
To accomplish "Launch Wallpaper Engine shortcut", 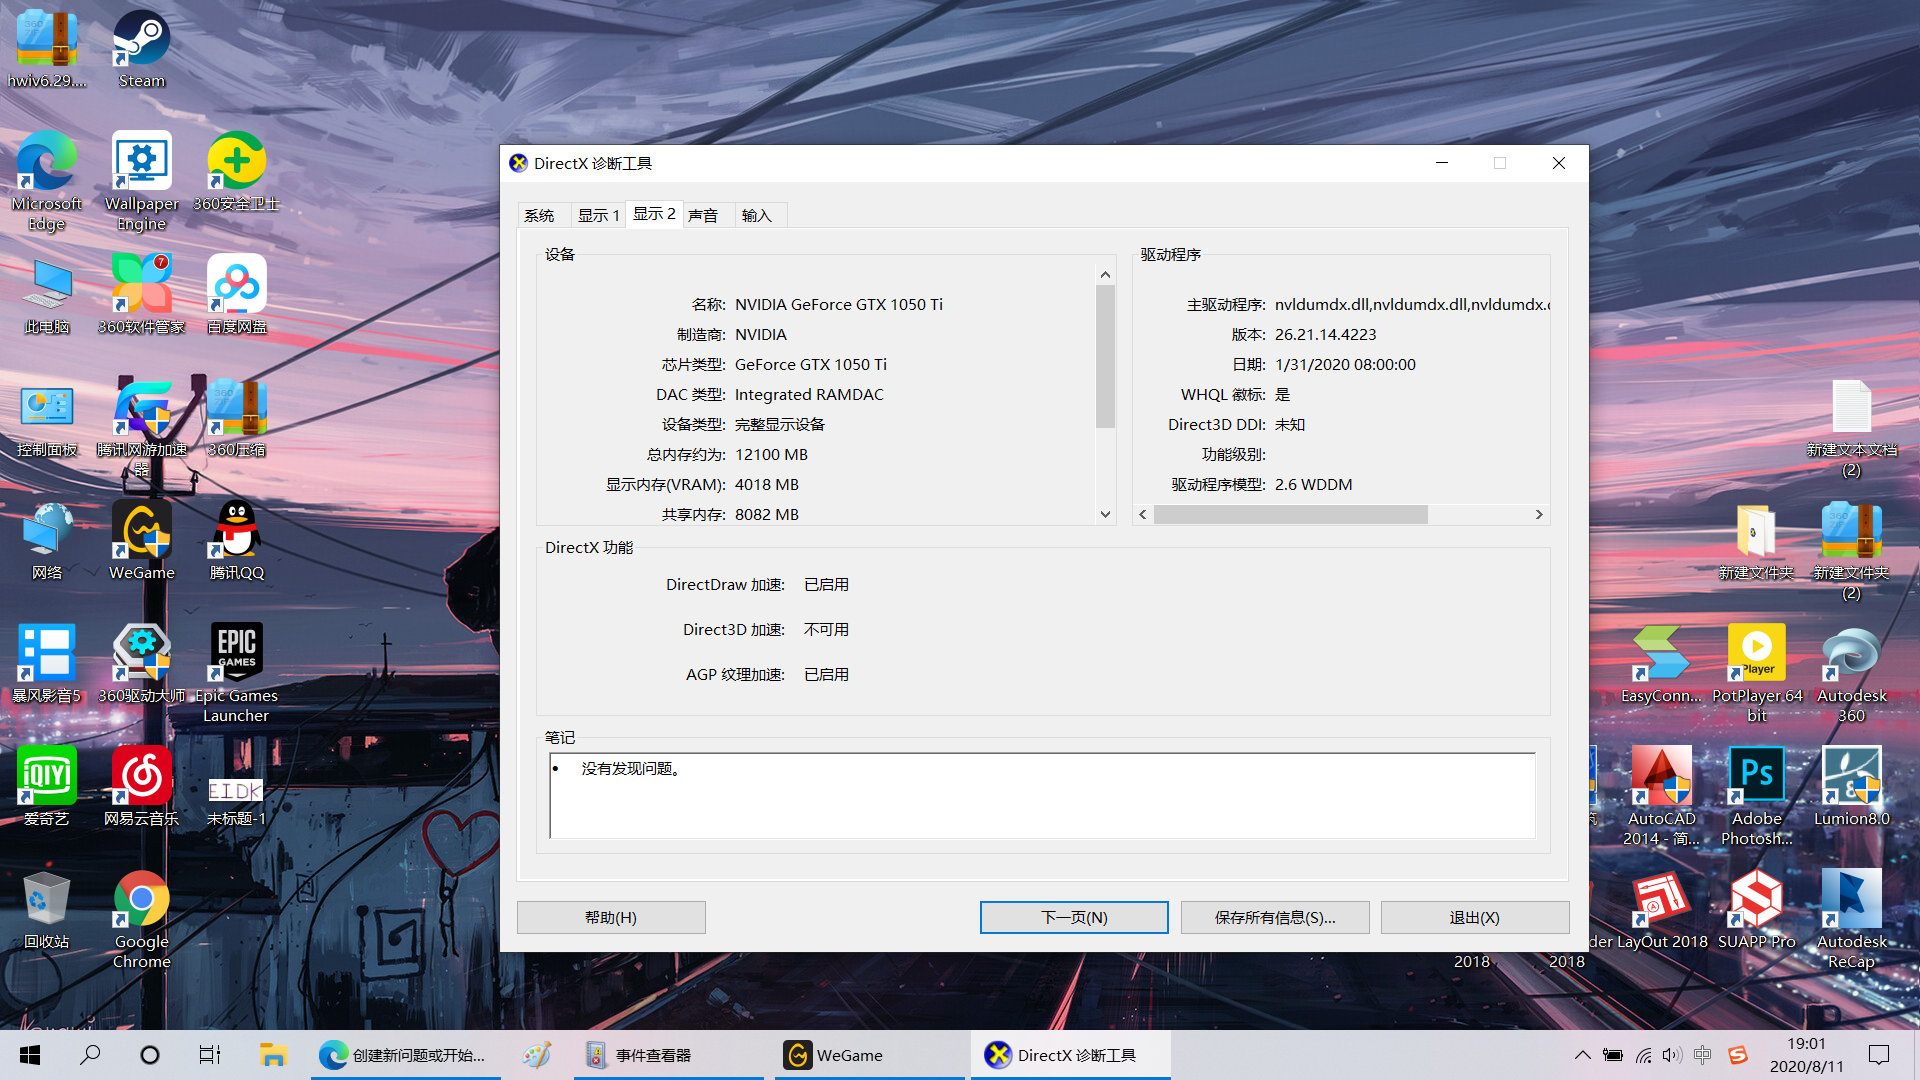I will (x=141, y=181).
